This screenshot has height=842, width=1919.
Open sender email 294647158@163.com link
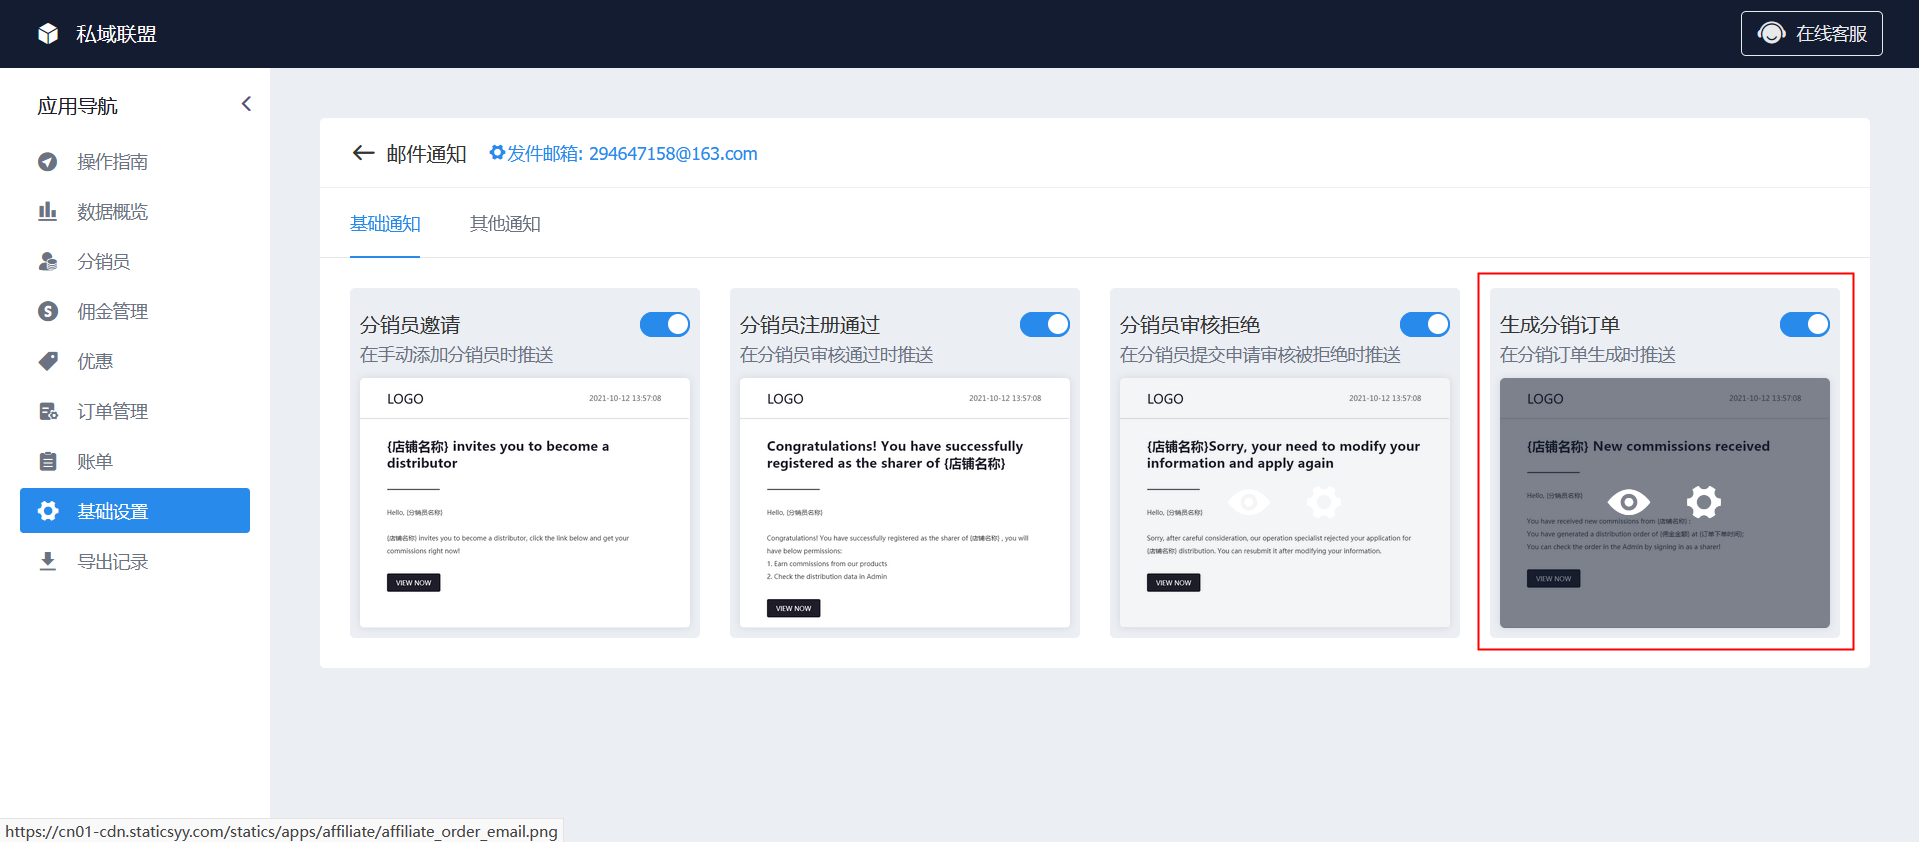pos(673,153)
